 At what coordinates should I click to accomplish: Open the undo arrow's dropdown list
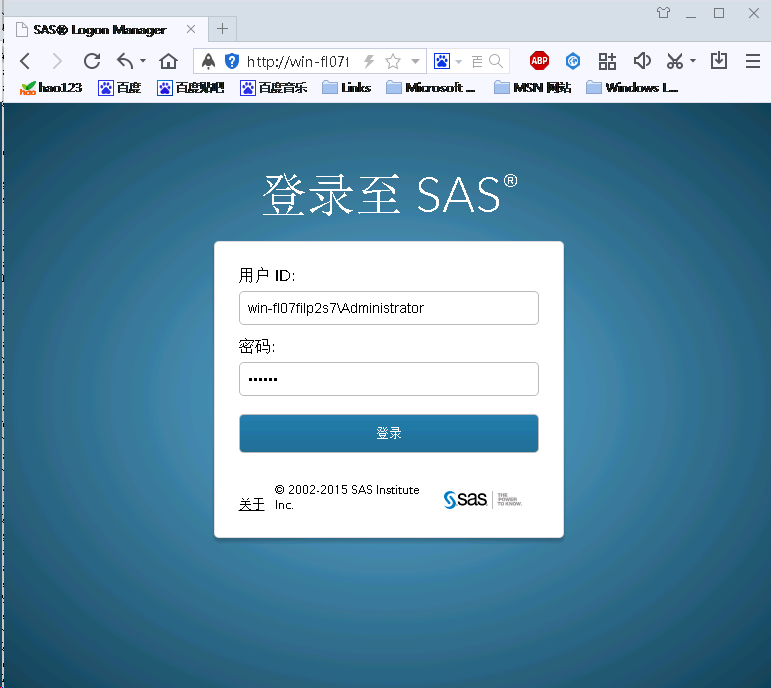coord(143,61)
